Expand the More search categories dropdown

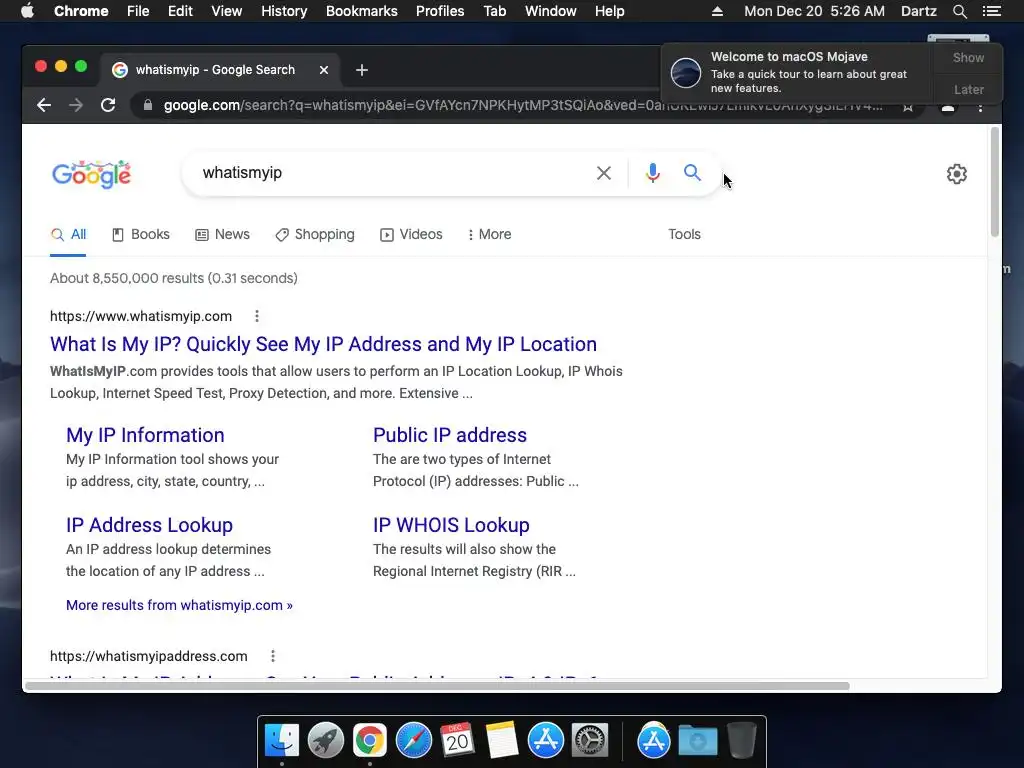[x=489, y=234]
